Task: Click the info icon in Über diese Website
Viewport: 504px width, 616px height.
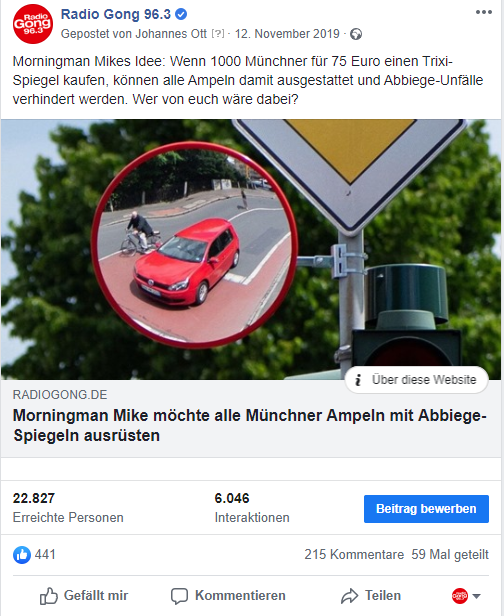Action: 358,380
